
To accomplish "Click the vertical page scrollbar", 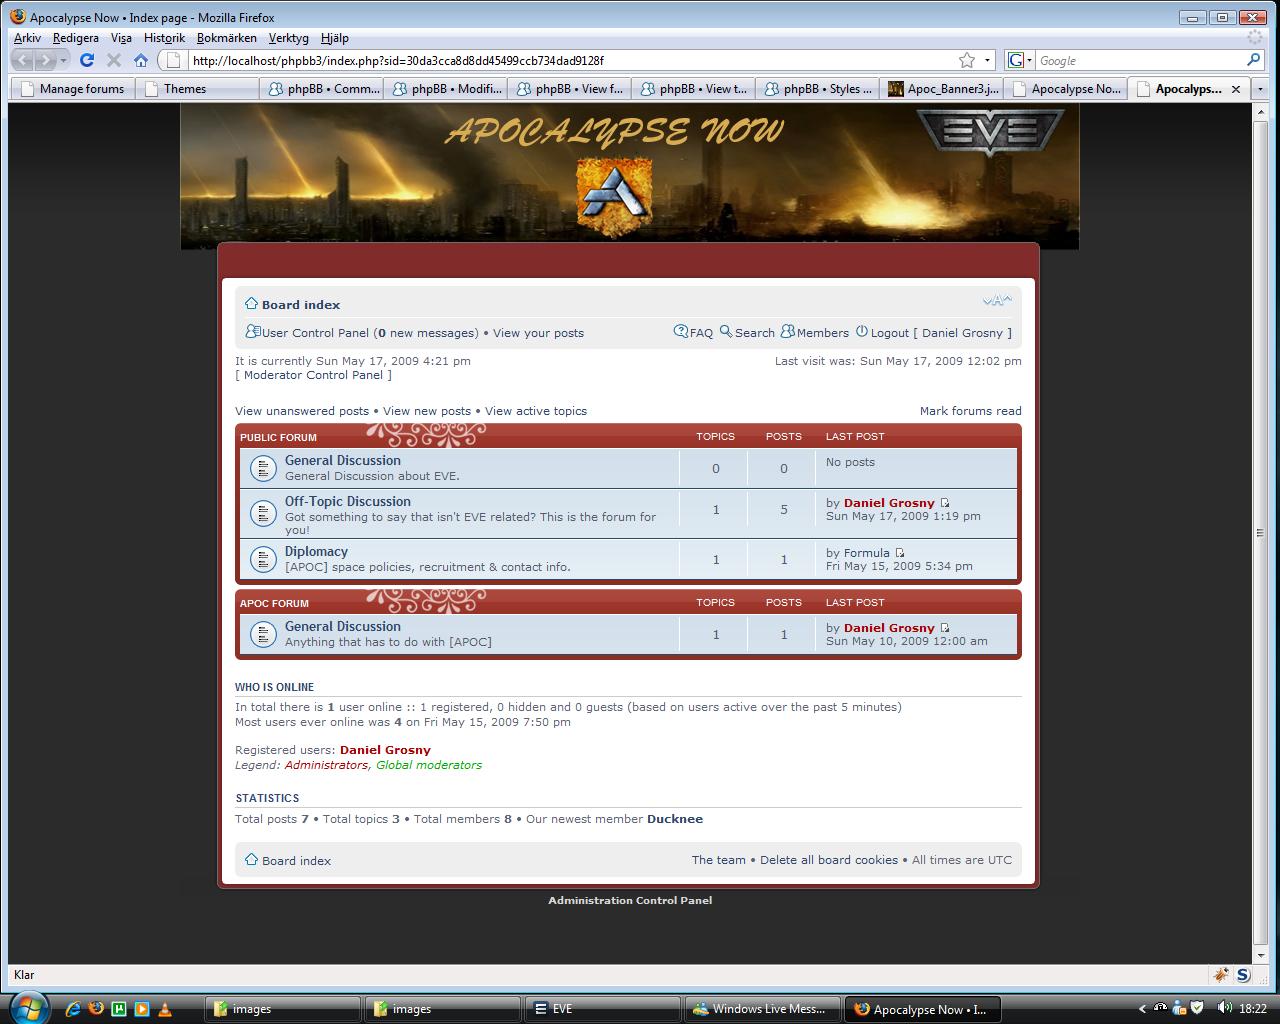I will [x=1260, y=533].
